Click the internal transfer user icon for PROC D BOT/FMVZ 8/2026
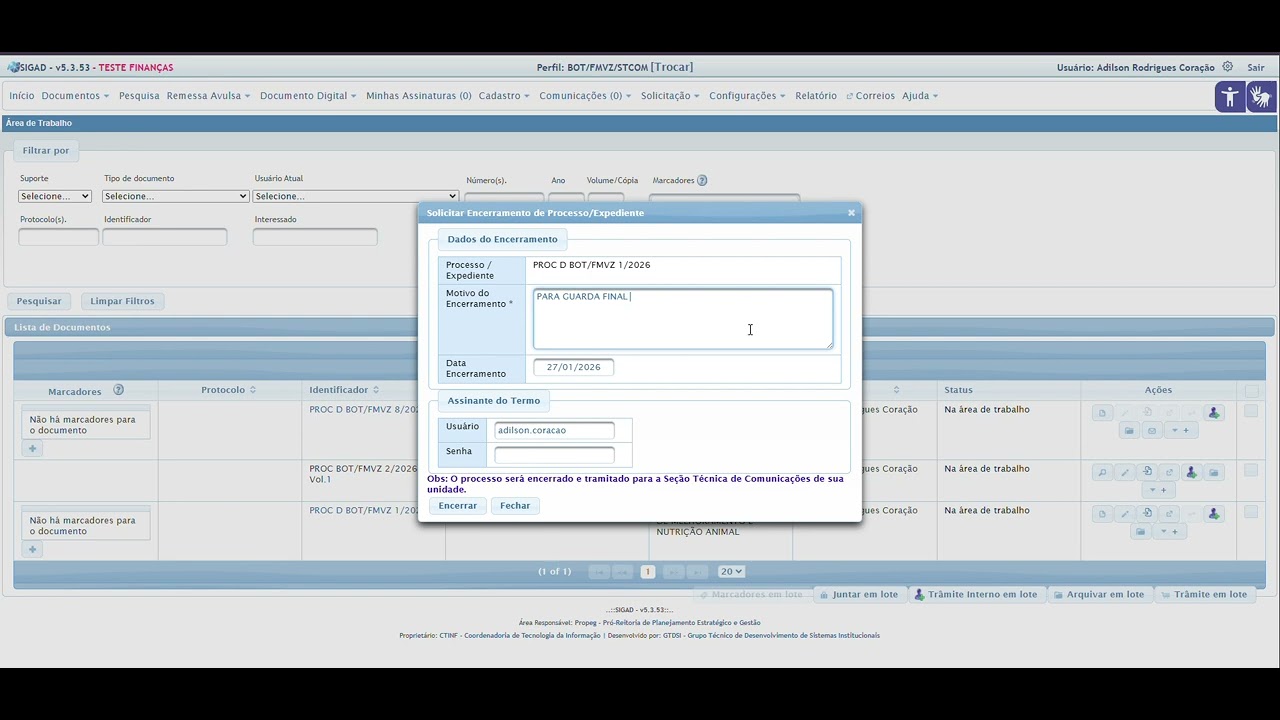 click(1213, 413)
